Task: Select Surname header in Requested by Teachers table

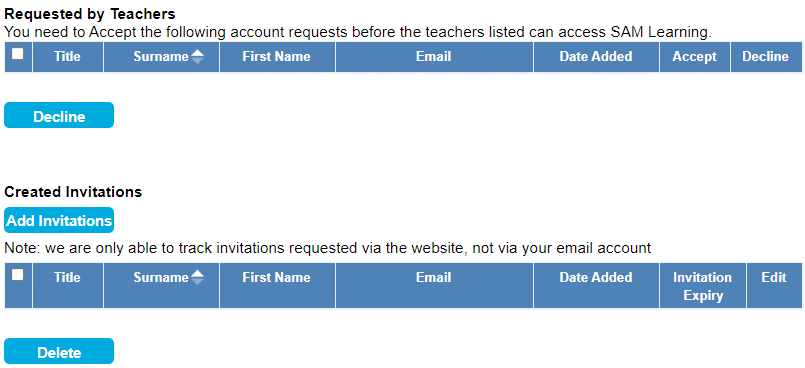Action: [x=161, y=57]
